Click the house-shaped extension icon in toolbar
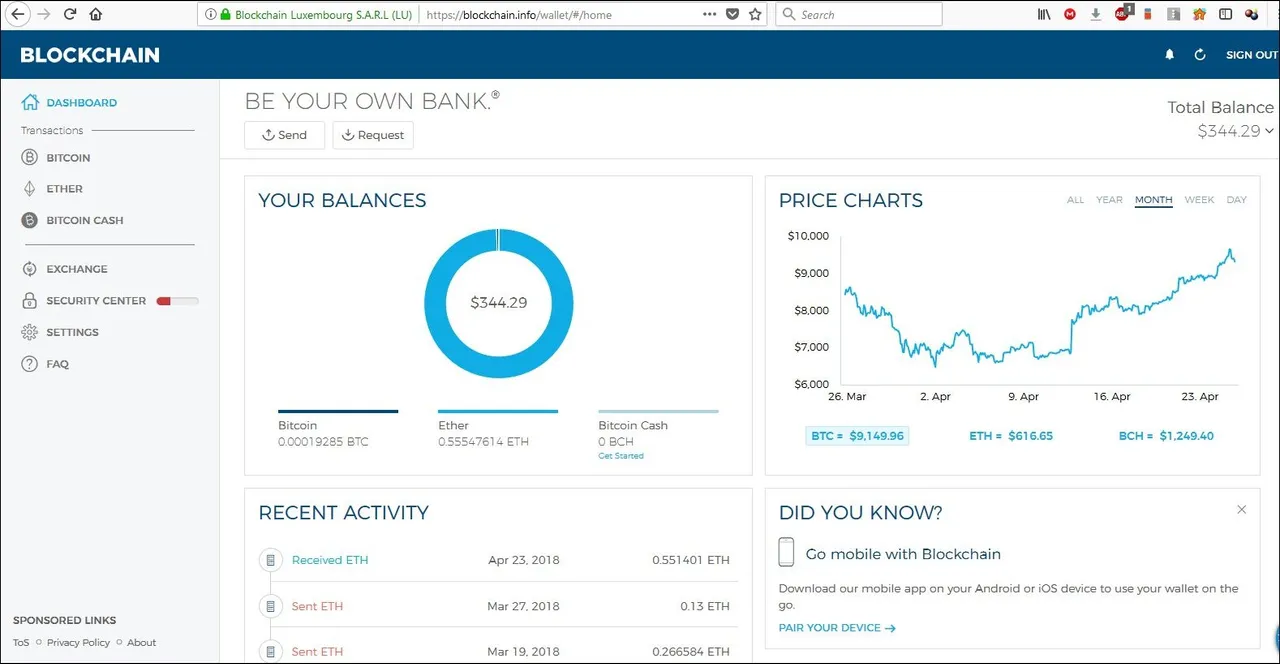 [1199, 15]
